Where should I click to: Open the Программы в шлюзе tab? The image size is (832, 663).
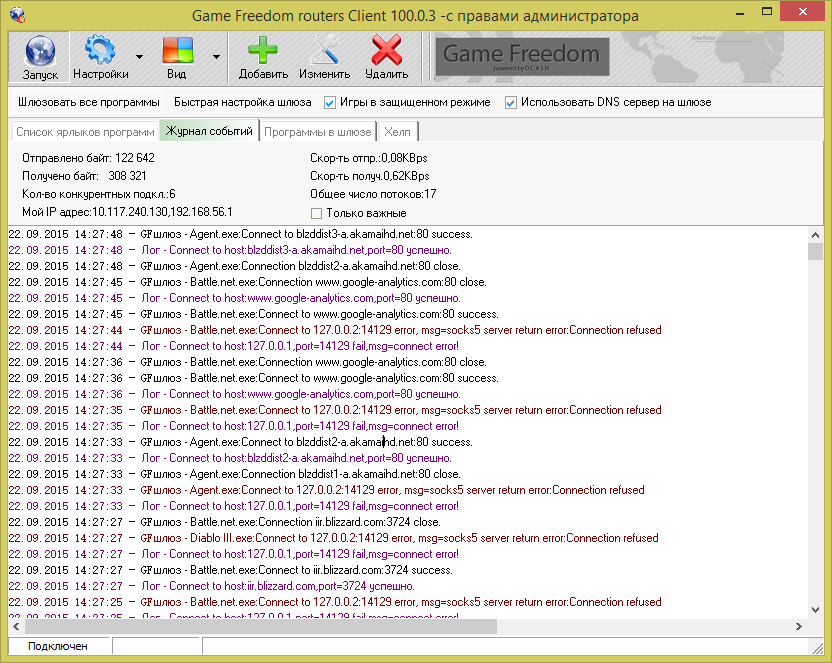318,132
